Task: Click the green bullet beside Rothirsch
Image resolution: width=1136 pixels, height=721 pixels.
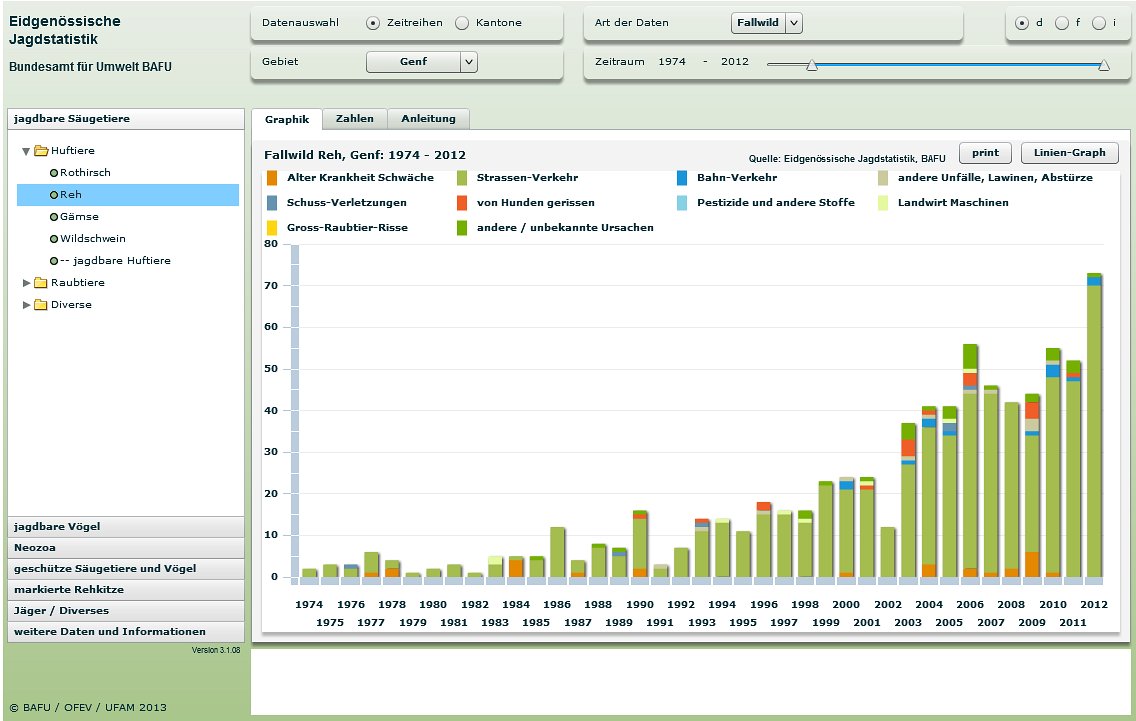Action: point(54,173)
